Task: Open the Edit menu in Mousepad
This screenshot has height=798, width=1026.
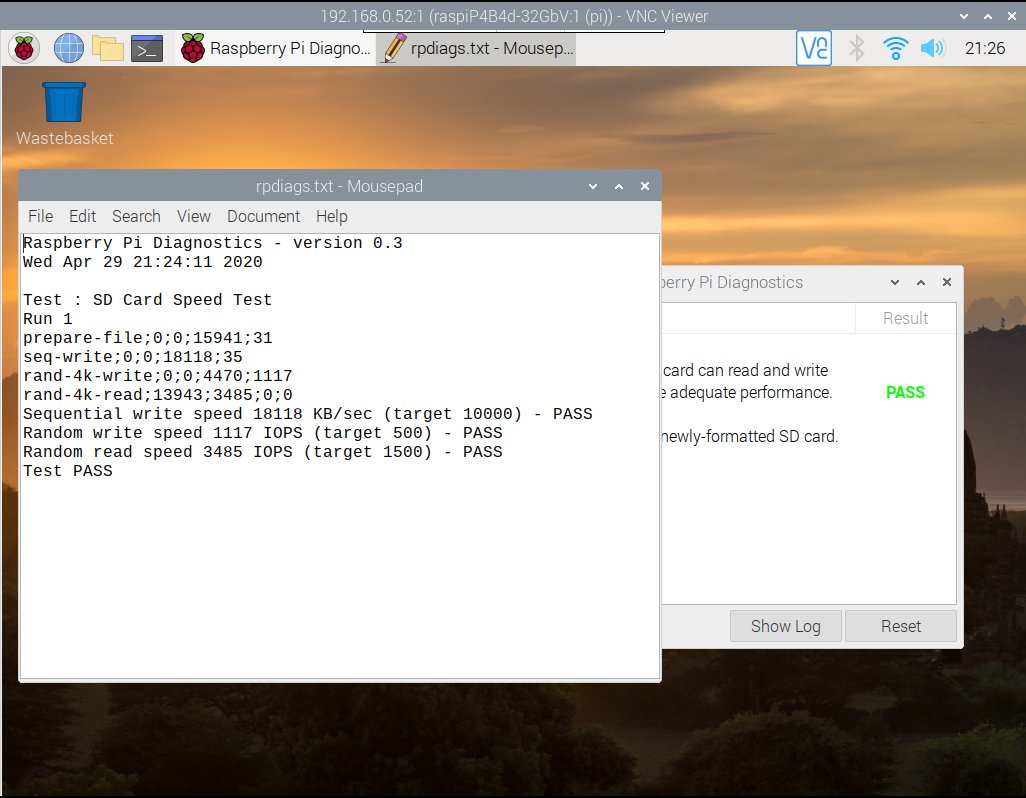Action: (x=82, y=217)
